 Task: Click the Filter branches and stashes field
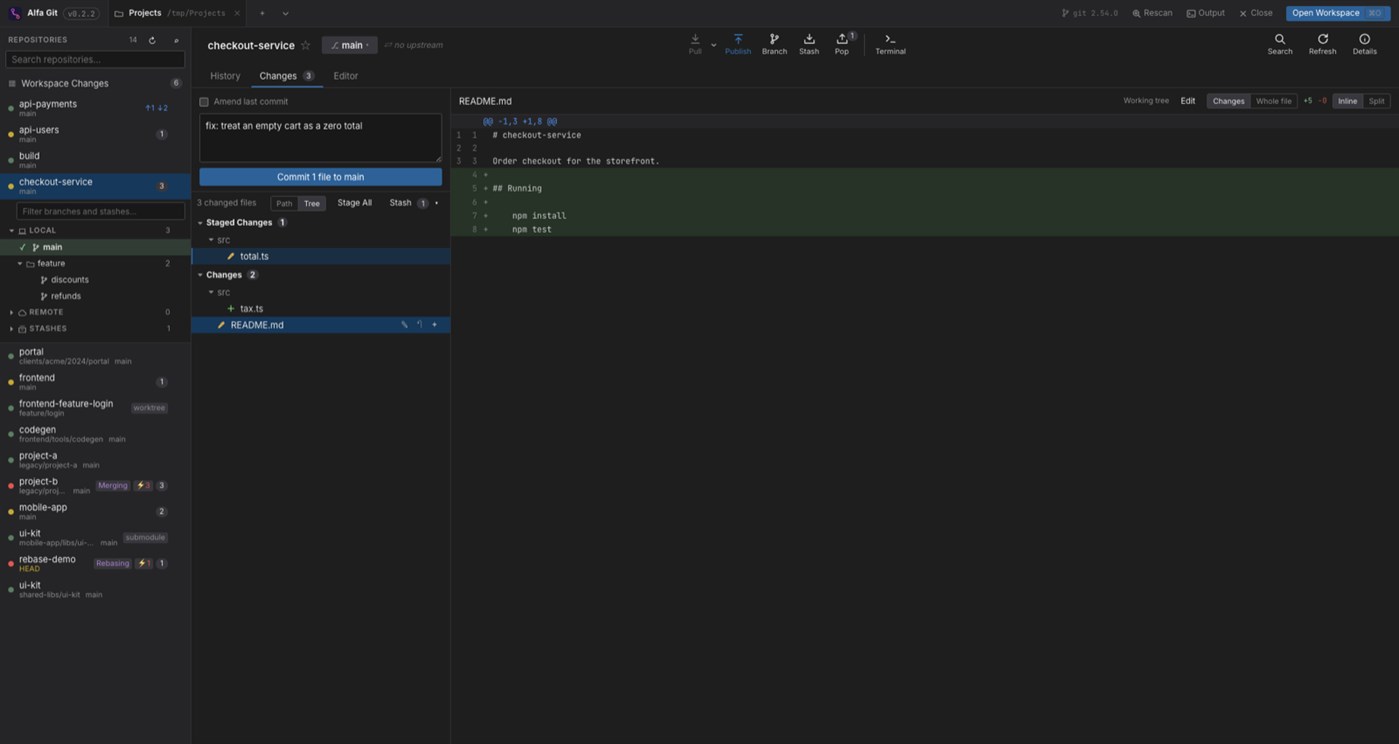pos(100,211)
